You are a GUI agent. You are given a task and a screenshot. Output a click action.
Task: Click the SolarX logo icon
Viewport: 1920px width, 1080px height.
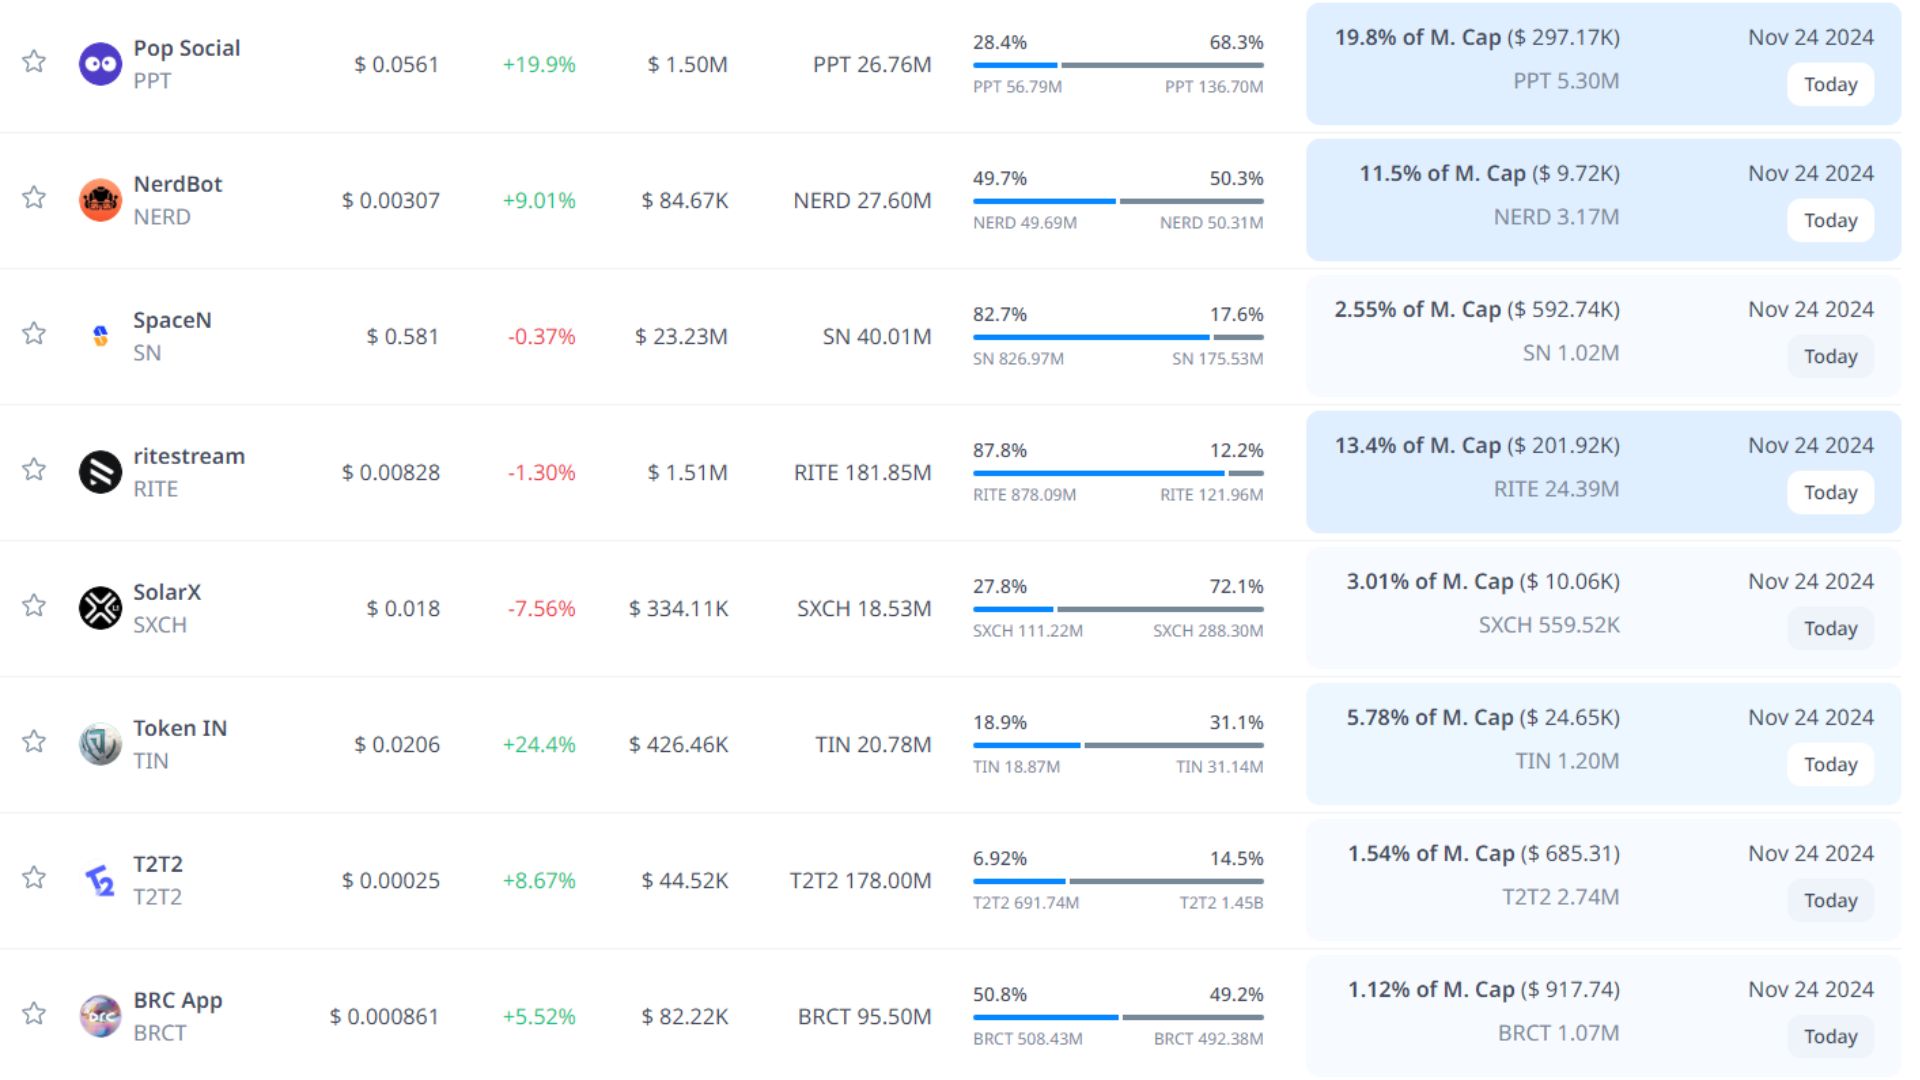tap(100, 608)
